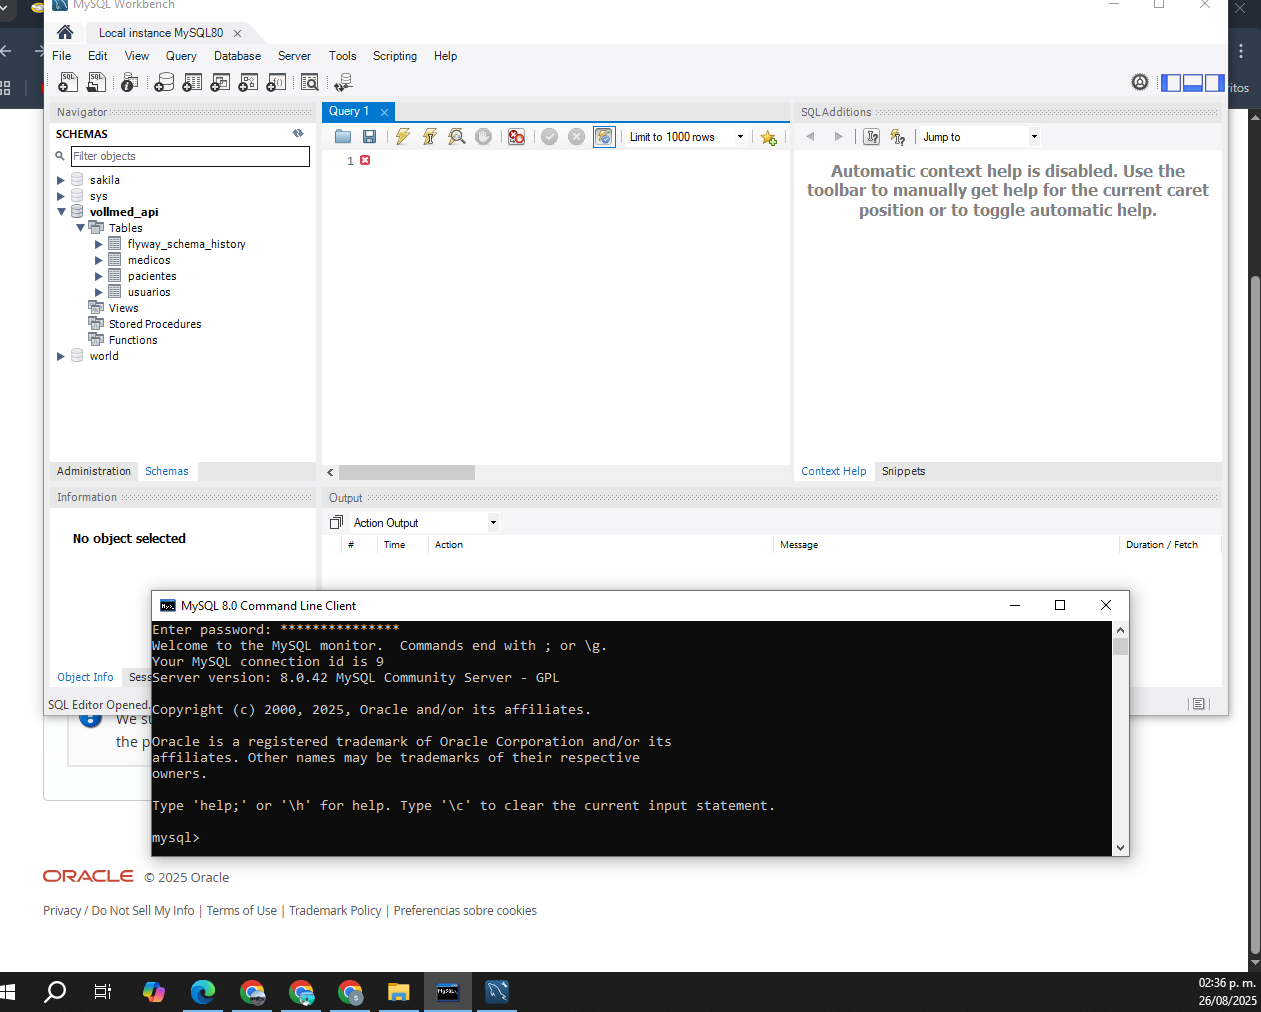Search table data icon in main toolbar

point(310,82)
